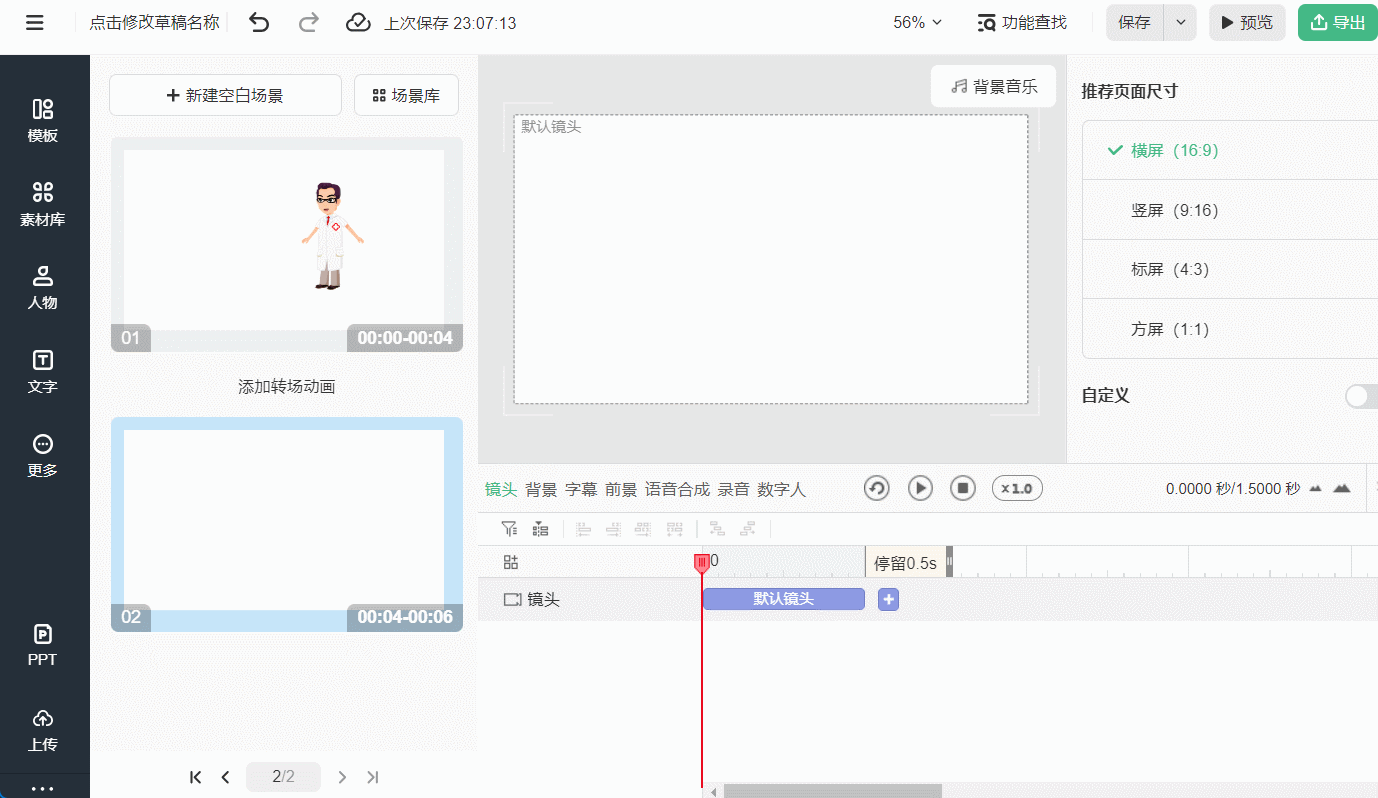The width and height of the screenshot is (1378, 798).
Task: Open the 上传 upload panel
Action: [x=43, y=730]
